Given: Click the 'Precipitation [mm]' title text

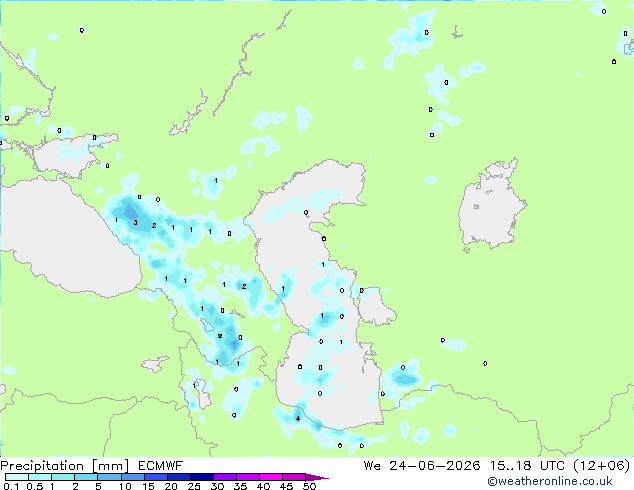Looking at the screenshot, I should (65, 466).
